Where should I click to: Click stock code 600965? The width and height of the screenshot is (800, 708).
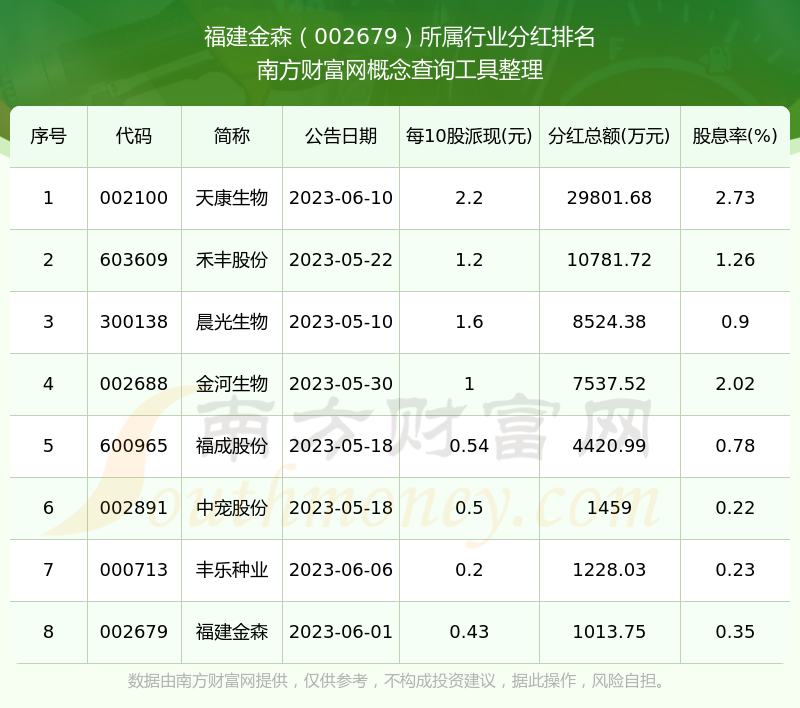click(134, 446)
